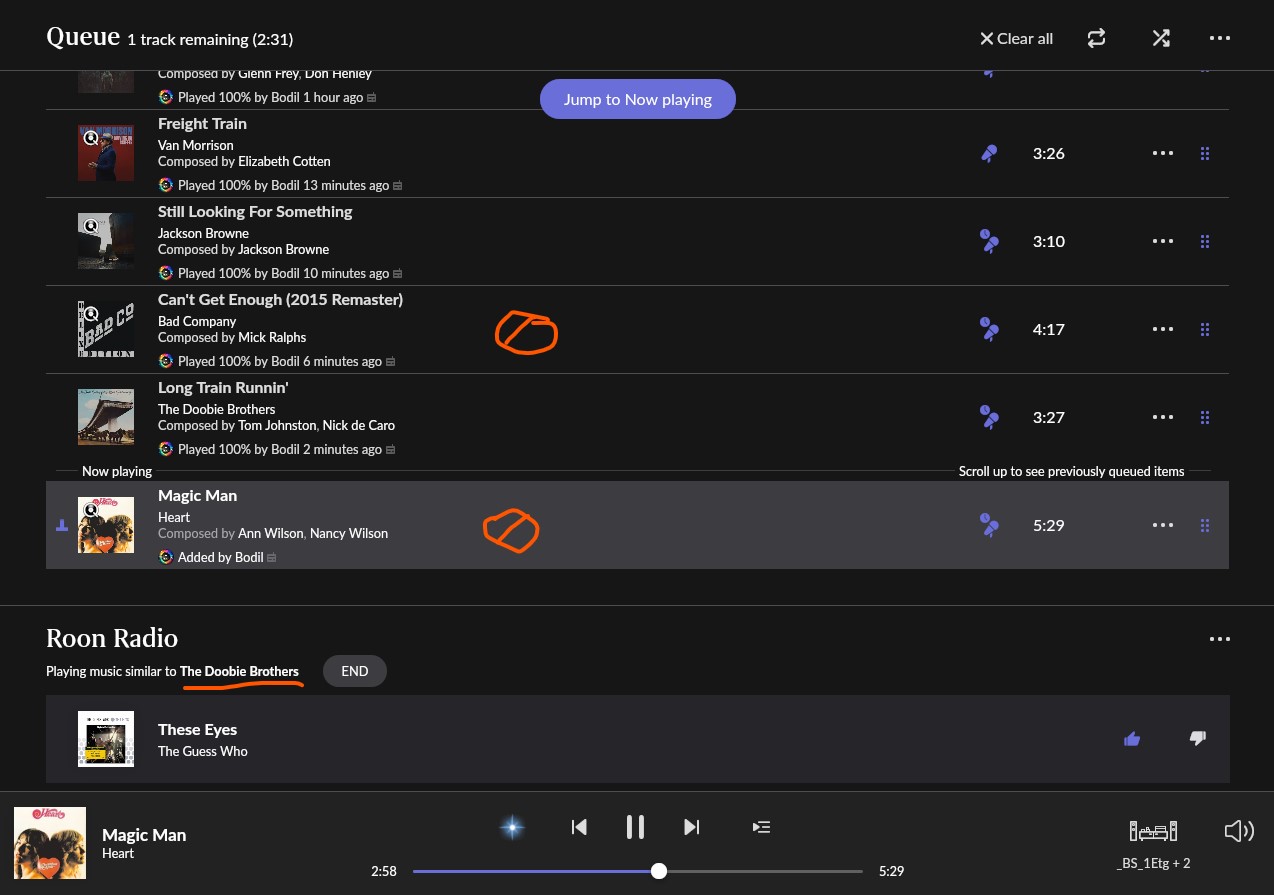The width and height of the screenshot is (1274, 895).
Task: Open composer Mick Ralphs
Action: 272,337
